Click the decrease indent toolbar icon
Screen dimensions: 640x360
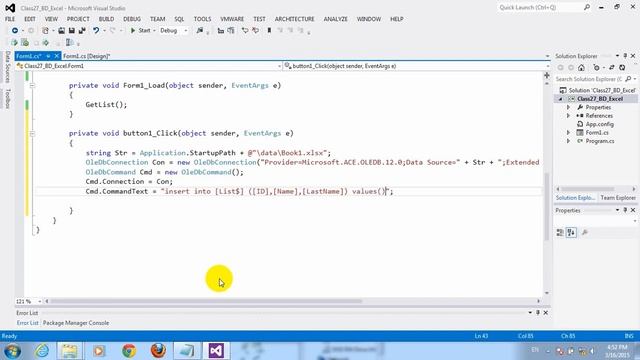221,31
